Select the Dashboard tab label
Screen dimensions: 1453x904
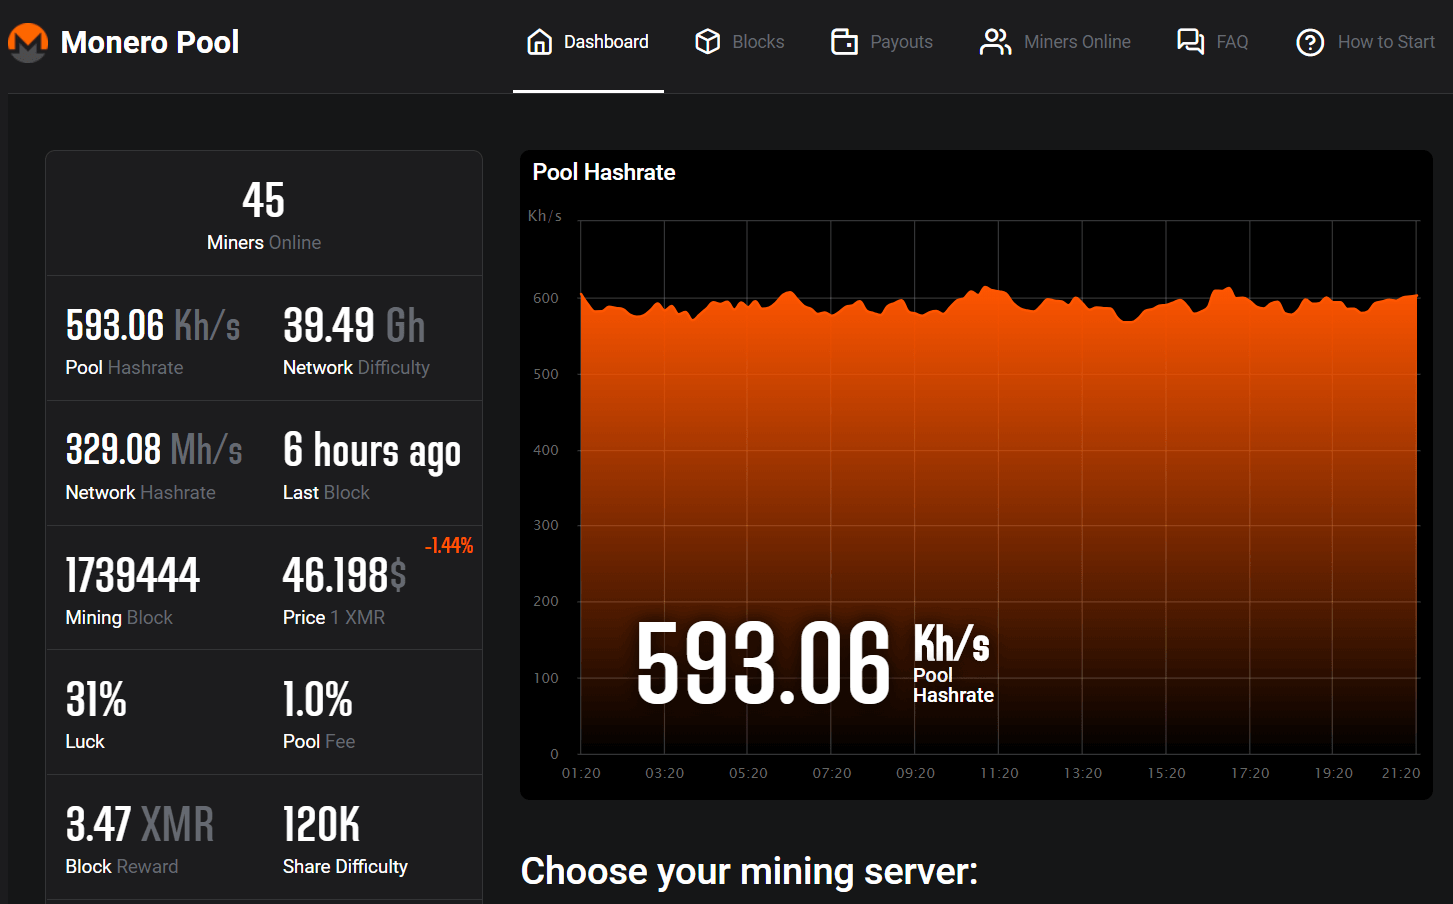[x=606, y=42]
